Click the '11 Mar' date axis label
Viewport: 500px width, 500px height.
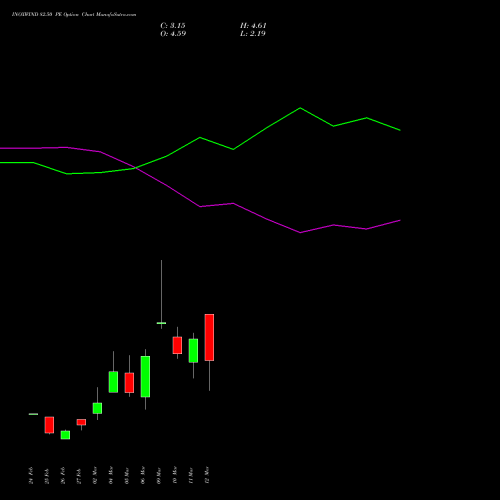pos(191,475)
